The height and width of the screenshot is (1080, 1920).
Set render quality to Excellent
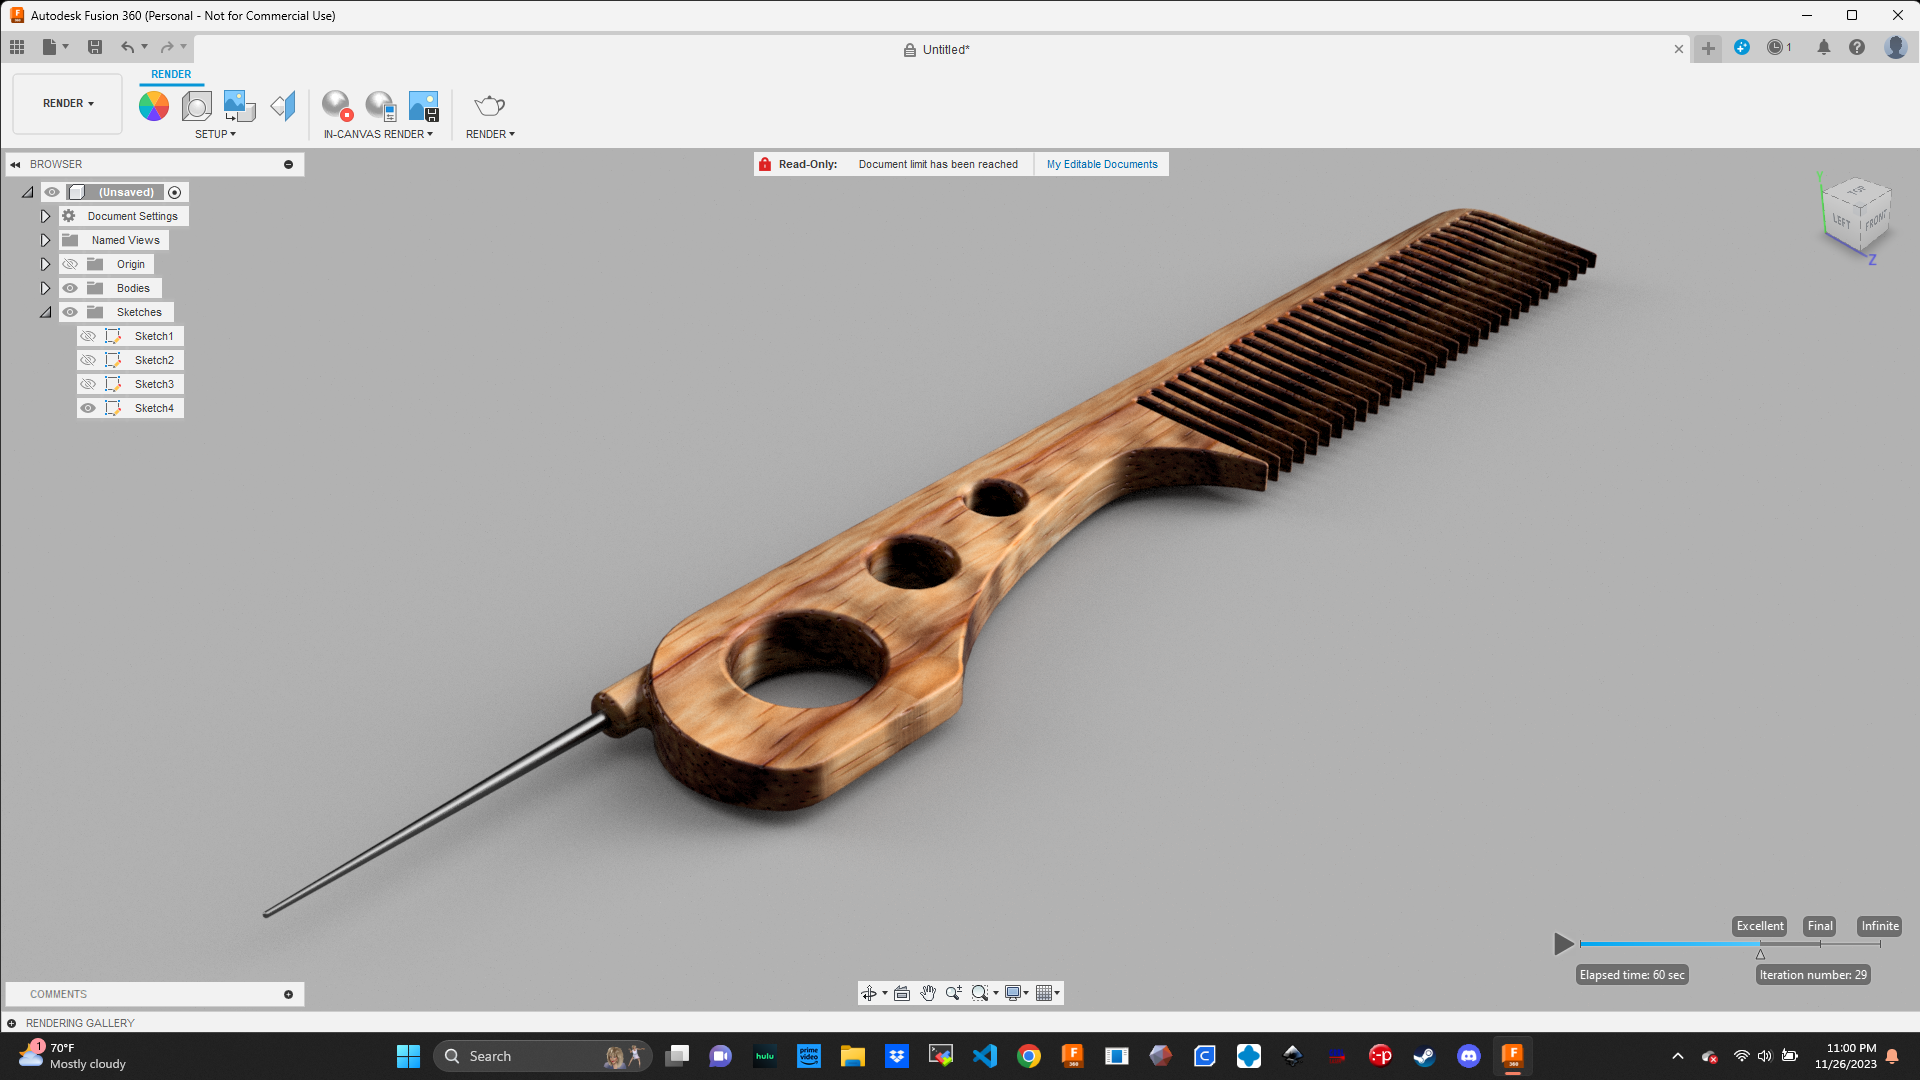point(1760,926)
